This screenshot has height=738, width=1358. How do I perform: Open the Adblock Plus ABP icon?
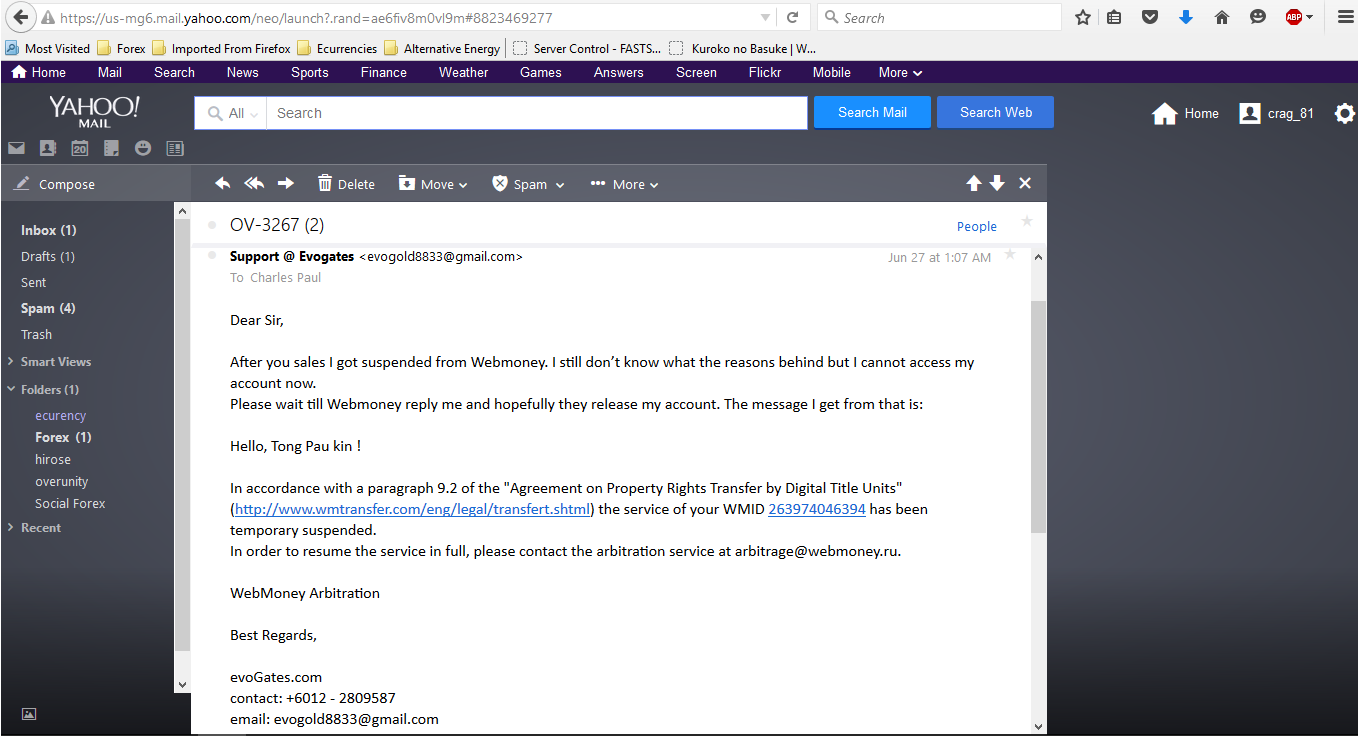pos(1294,17)
